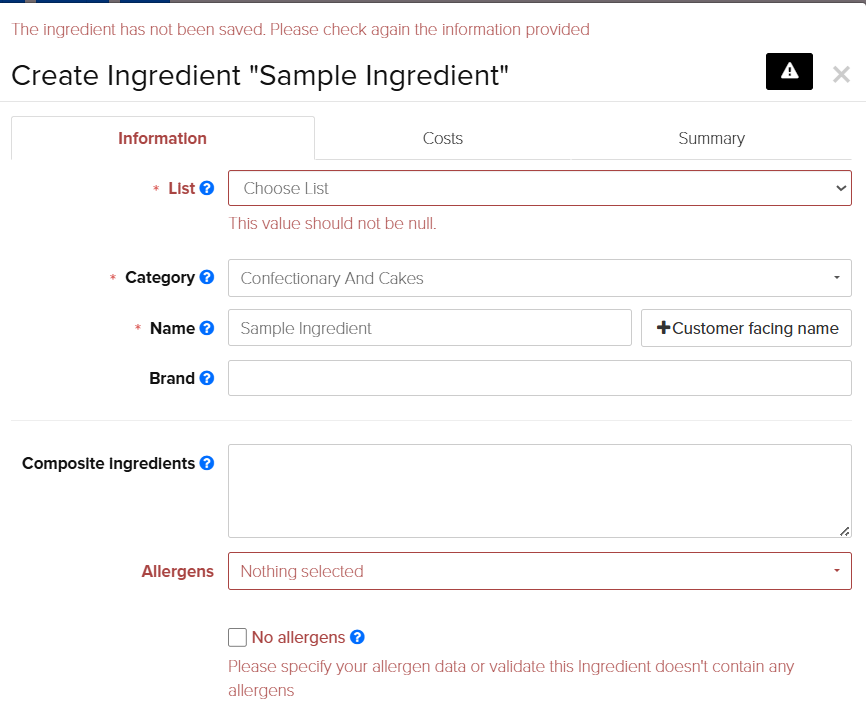Click the empty Brand input field
The width and height of the screenshot is (866, 726).
pos(540,378)
